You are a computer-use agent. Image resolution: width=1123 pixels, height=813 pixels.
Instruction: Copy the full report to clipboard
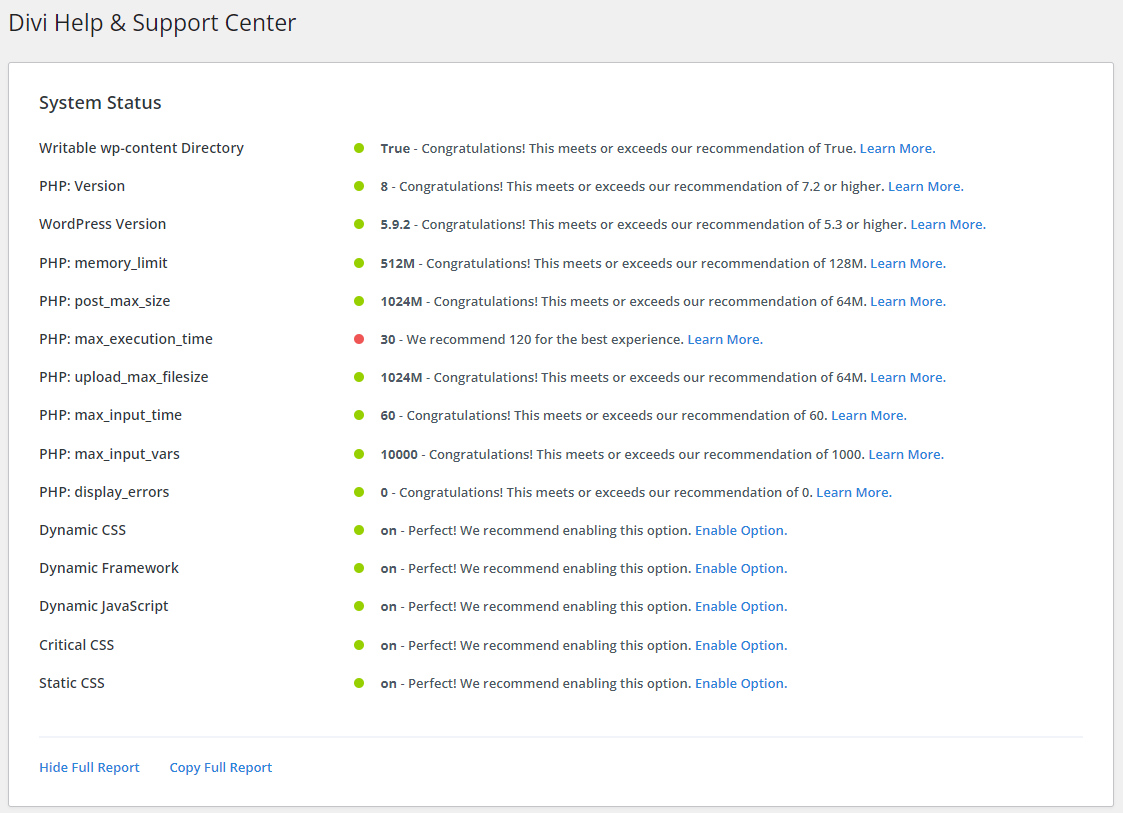(221, 767)
